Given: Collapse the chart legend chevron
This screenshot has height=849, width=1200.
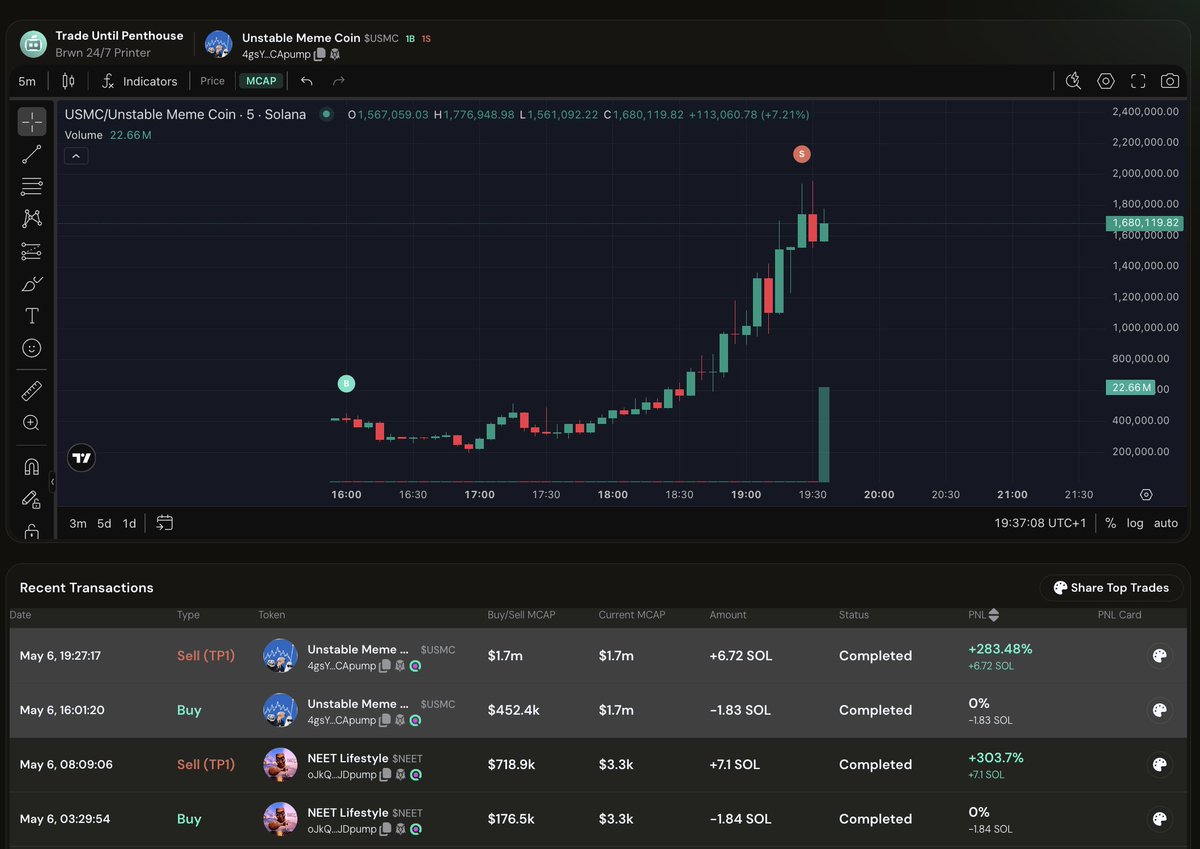Looking at the screenshot, I should tap(76, 156).
